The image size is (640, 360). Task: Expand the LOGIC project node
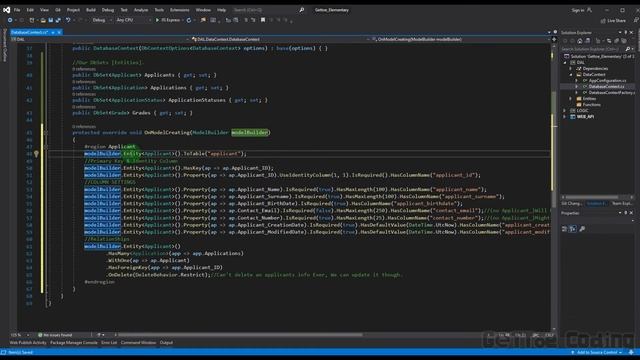[565, 111]
